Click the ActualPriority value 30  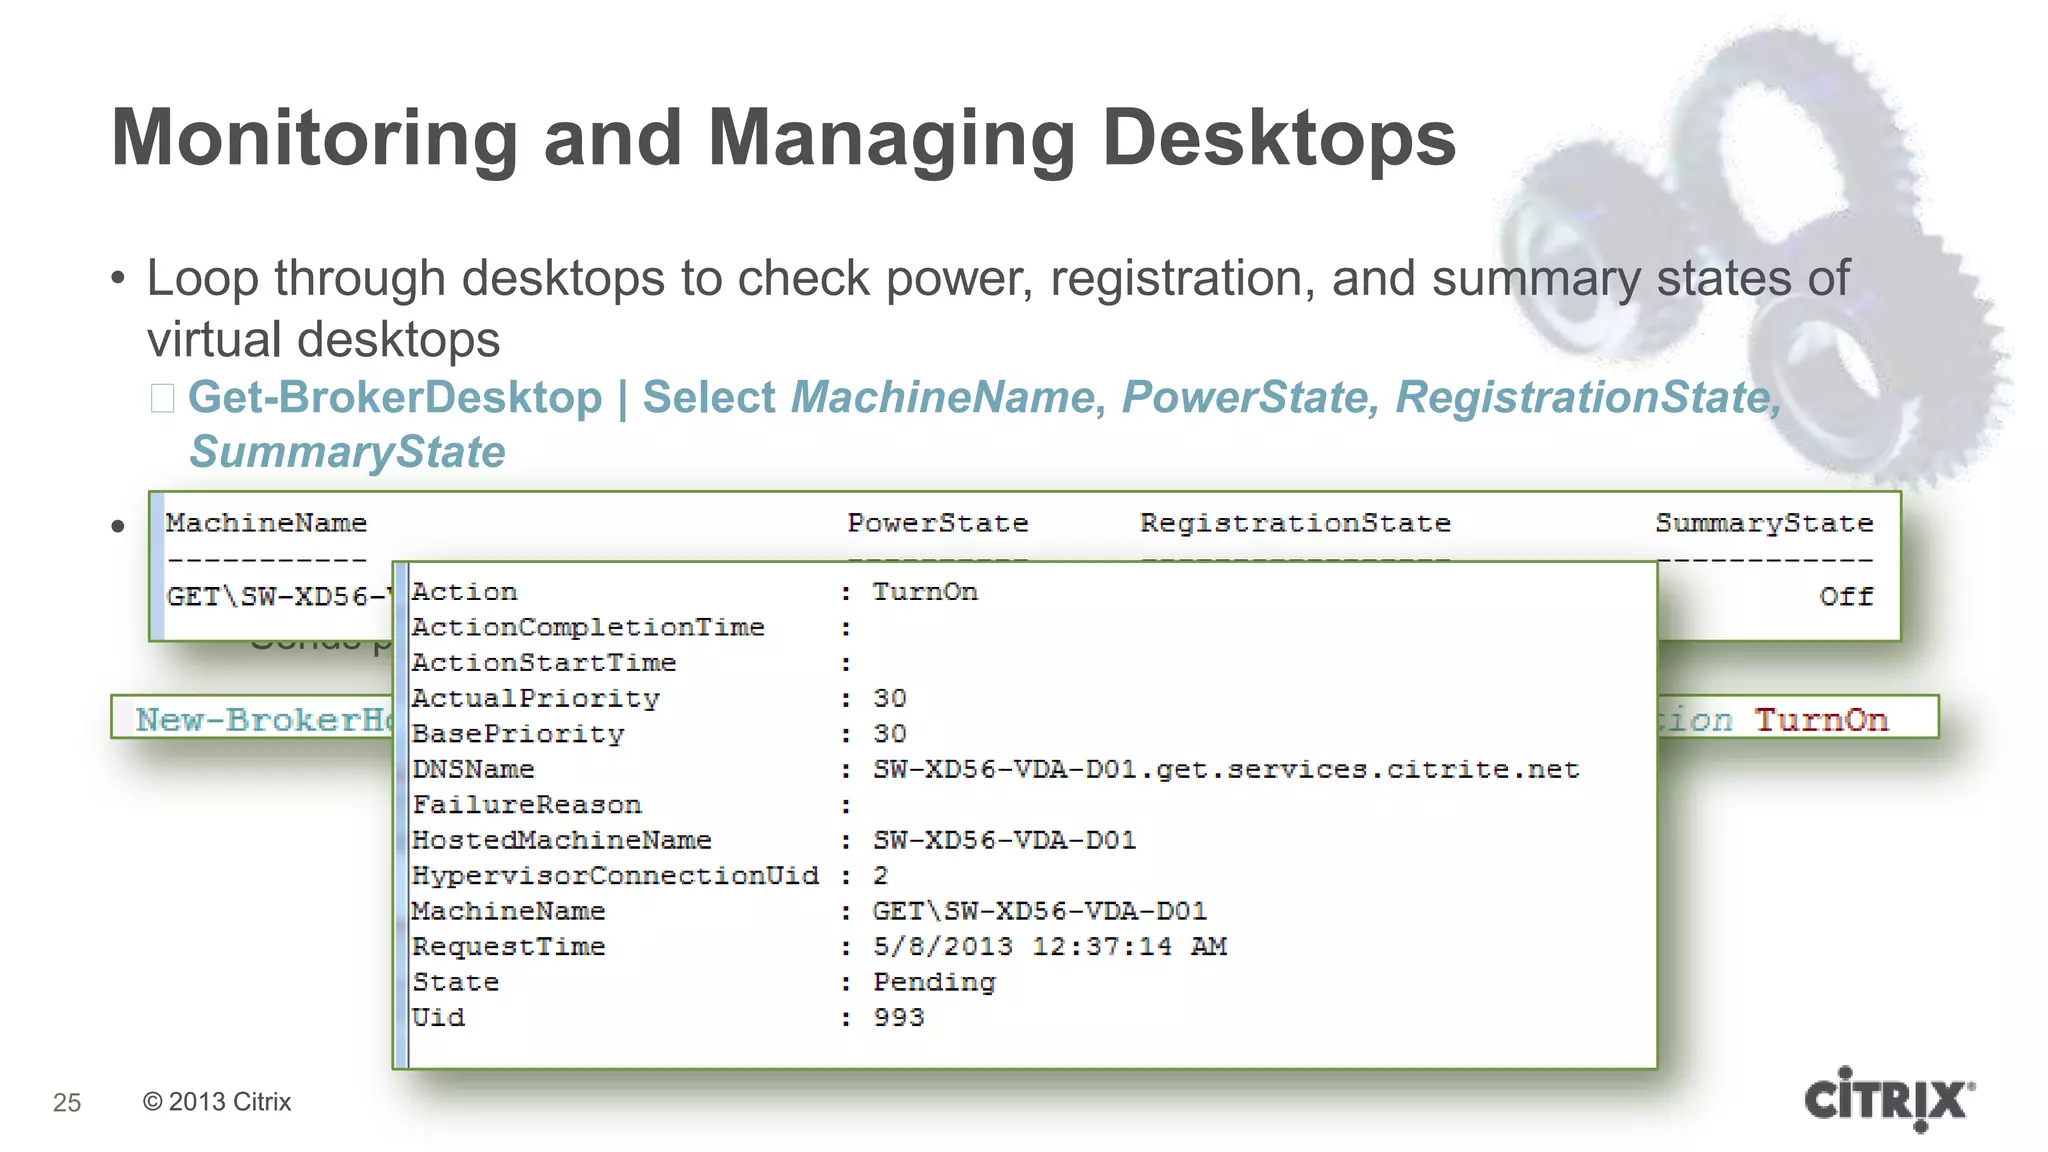pos(890,698)
